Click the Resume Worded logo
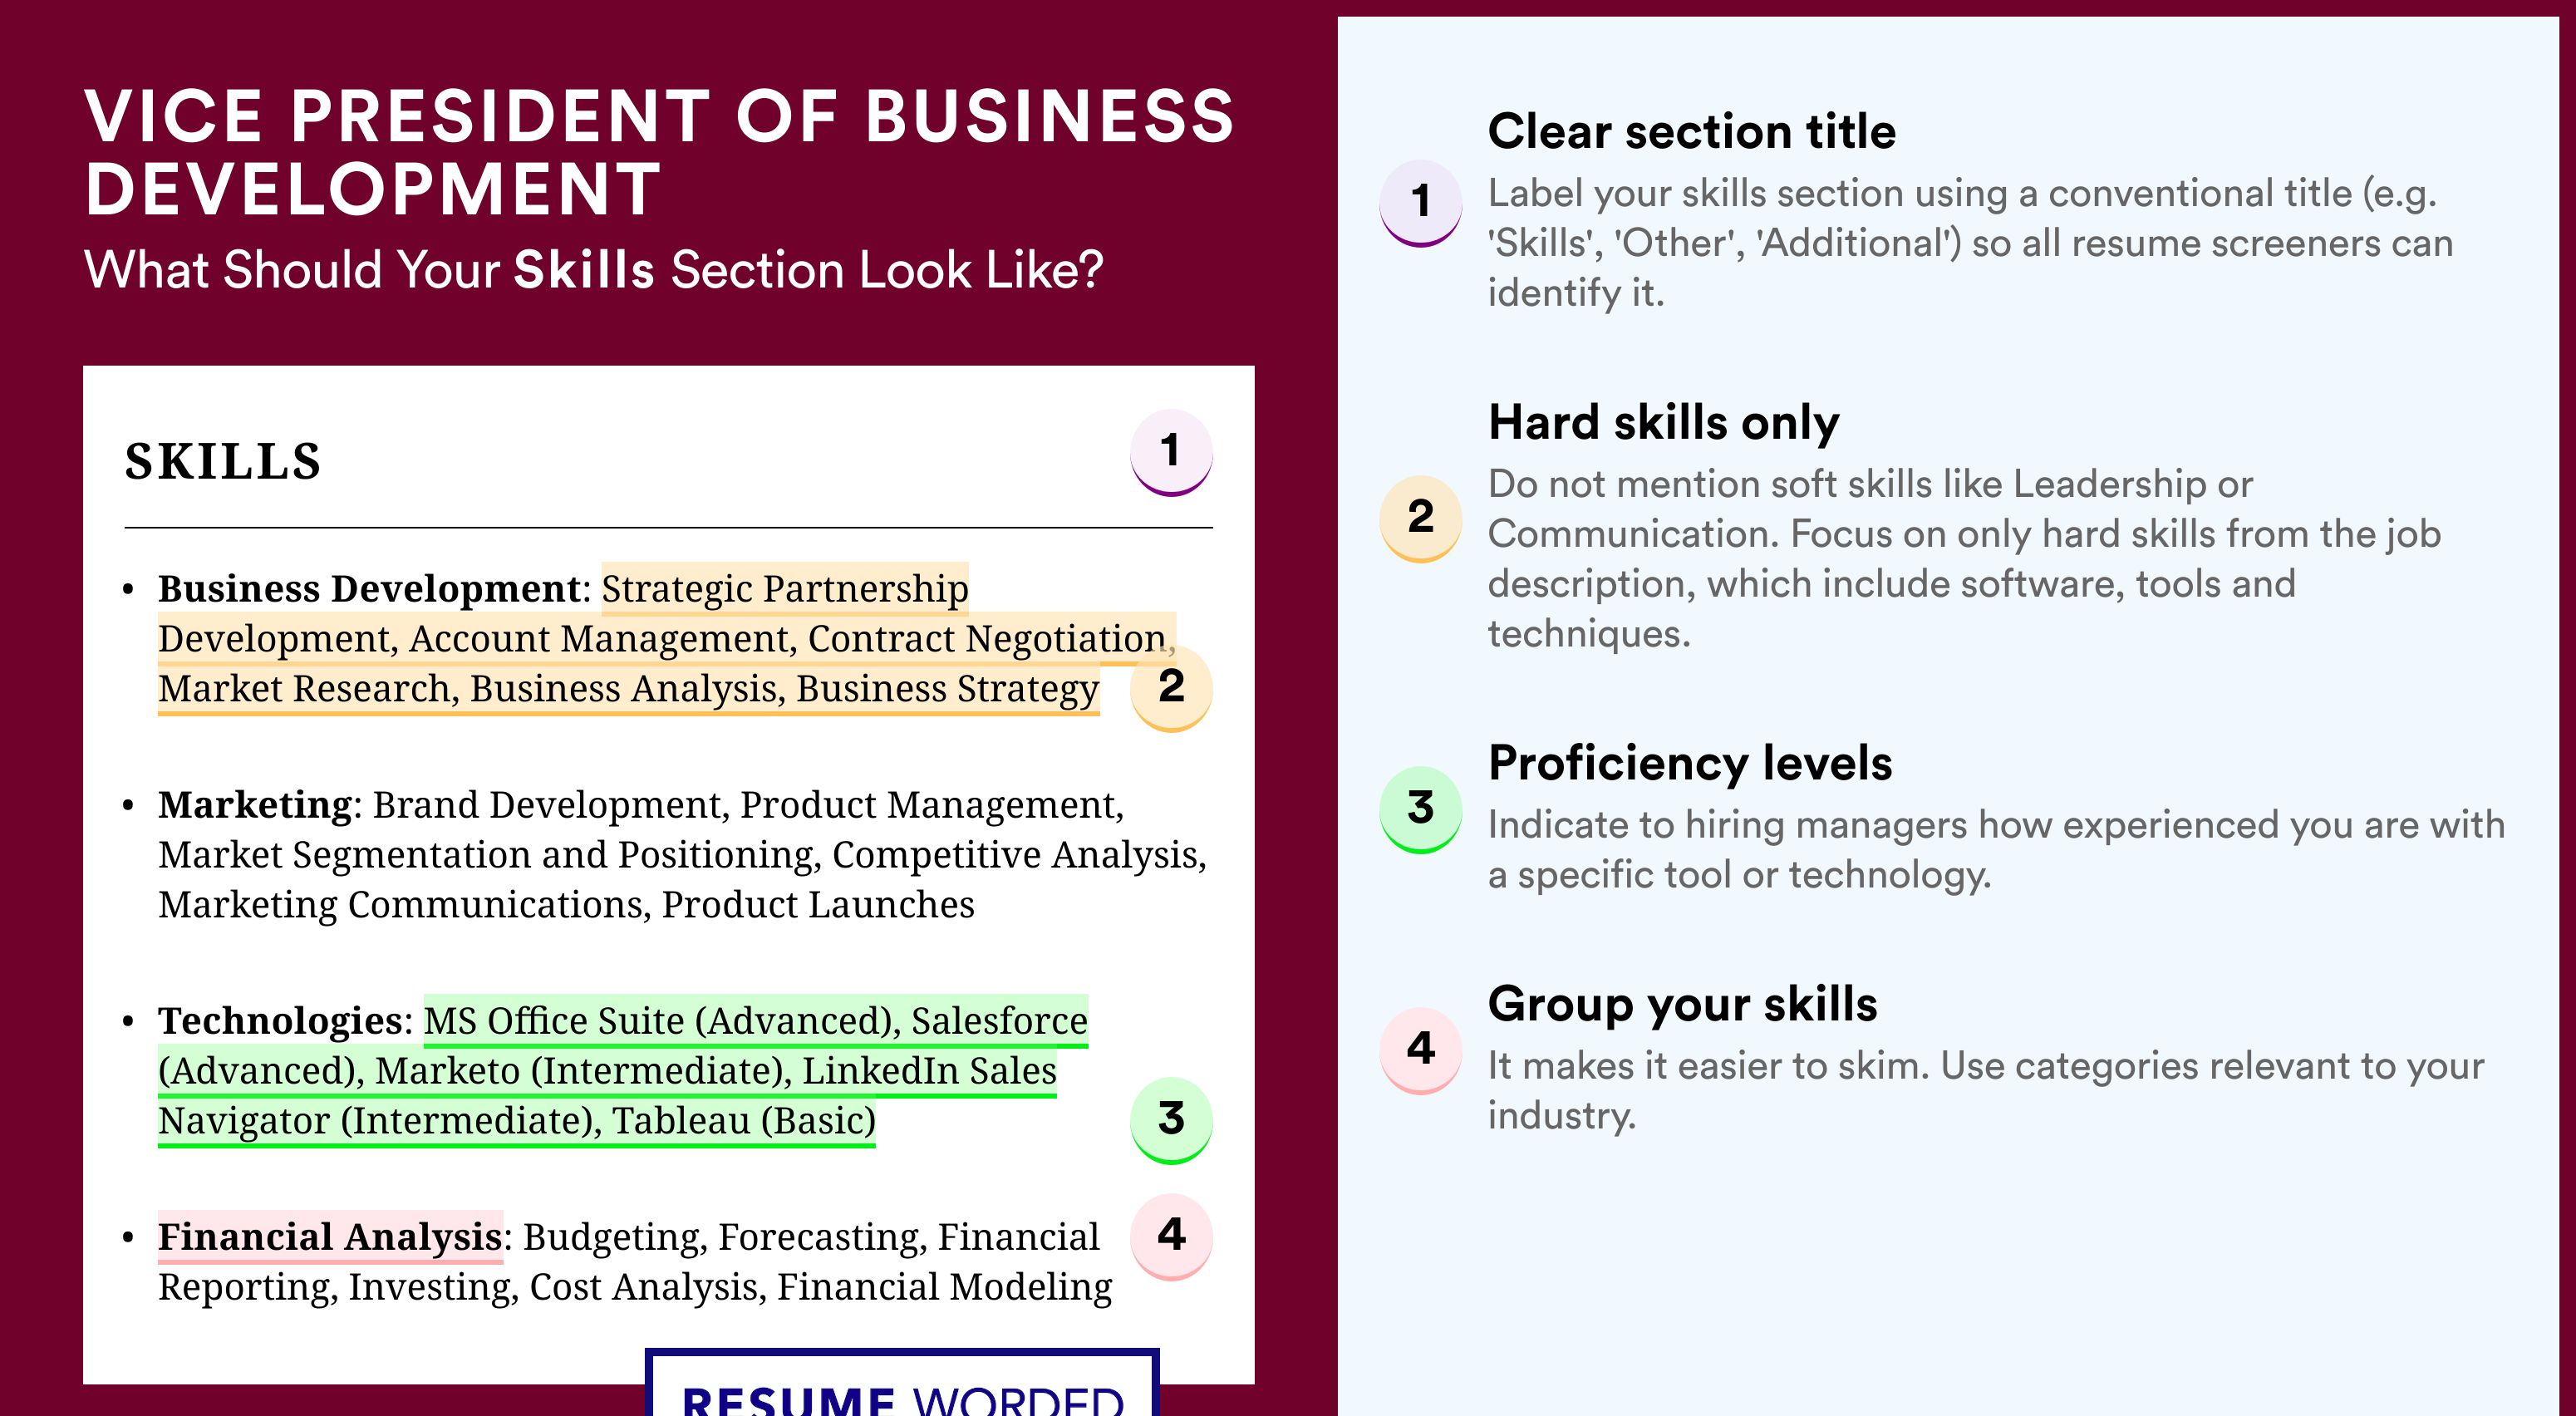Viewport: 2576px width, 1416px height. coord(902,1385)
